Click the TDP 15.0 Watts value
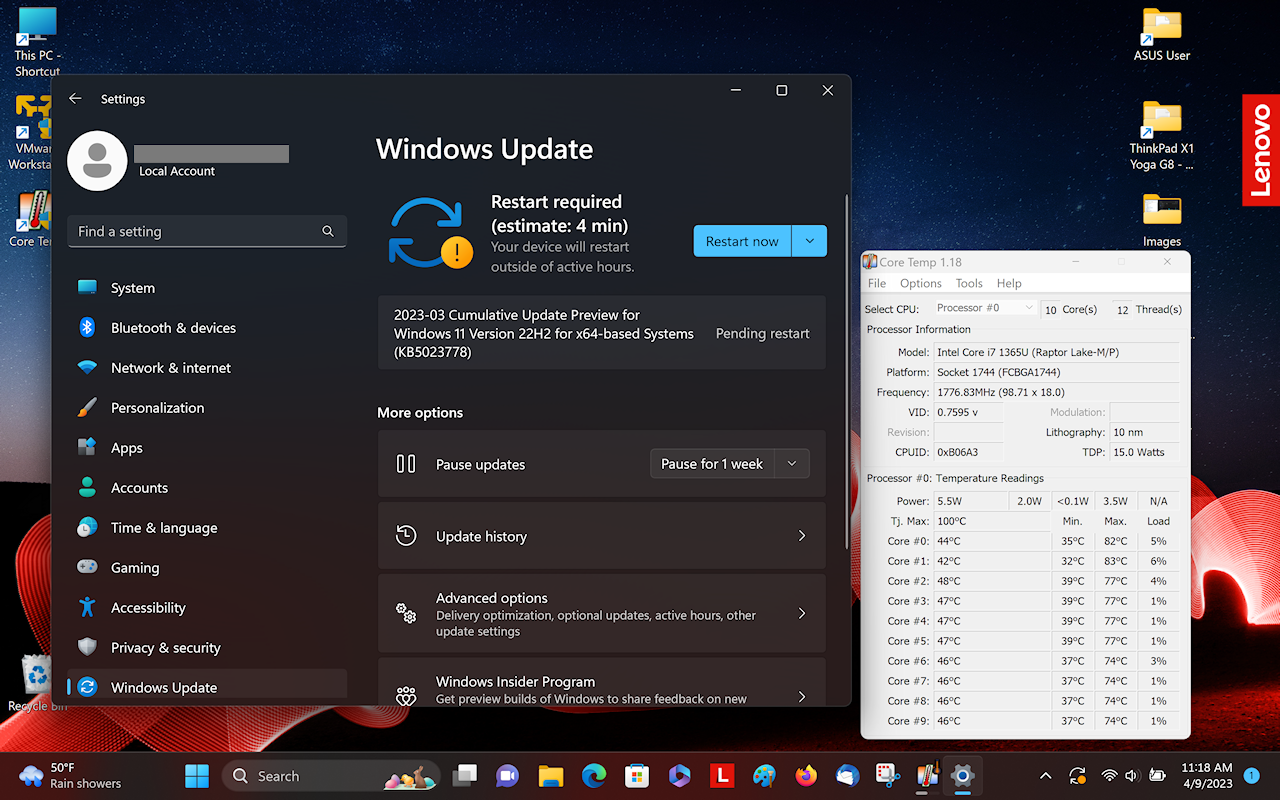 1145,452
